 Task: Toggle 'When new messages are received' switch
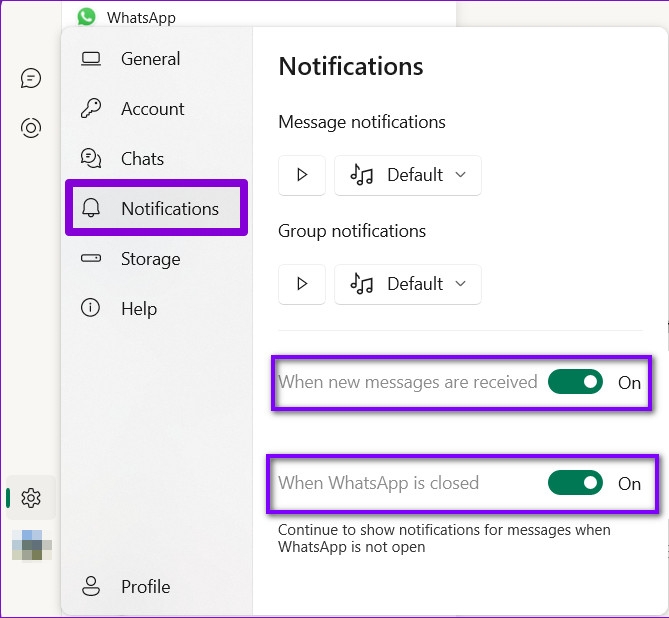[x=575, y=382]
